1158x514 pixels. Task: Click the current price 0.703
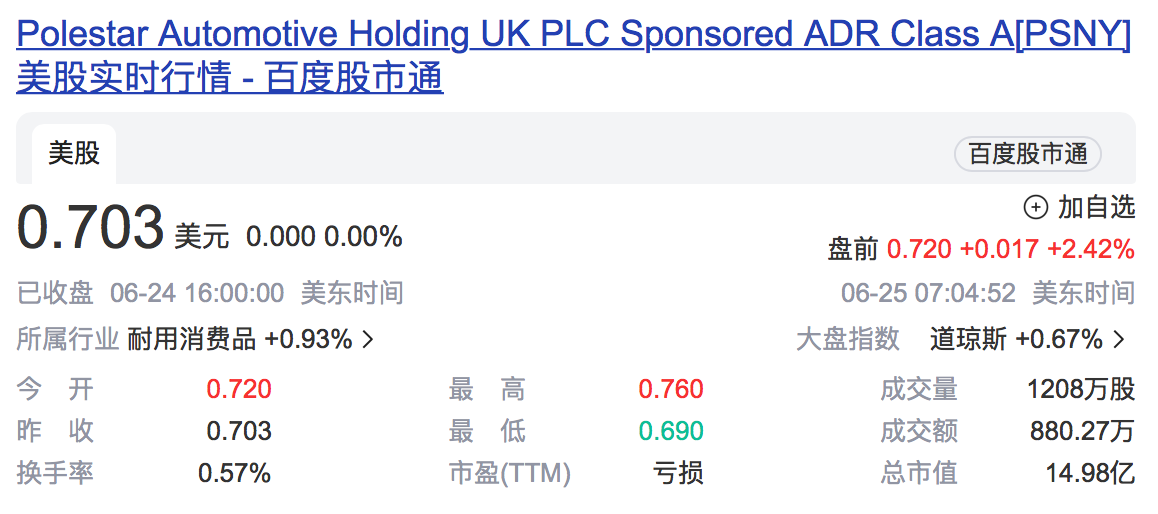pos(90,228)
